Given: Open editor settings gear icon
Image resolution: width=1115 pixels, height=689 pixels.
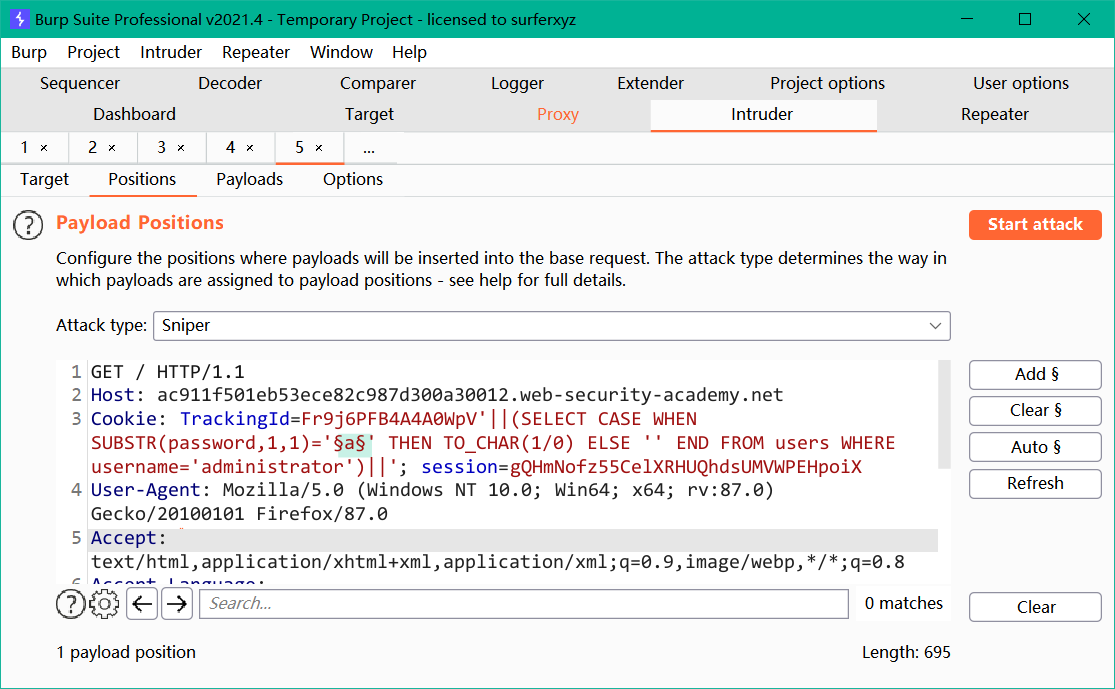Looking at the screenshot, I should (105, 604).
